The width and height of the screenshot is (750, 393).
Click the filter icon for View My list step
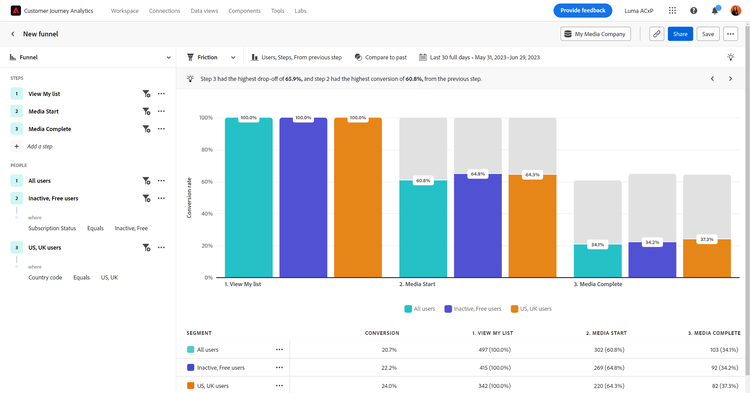(146, 94)
